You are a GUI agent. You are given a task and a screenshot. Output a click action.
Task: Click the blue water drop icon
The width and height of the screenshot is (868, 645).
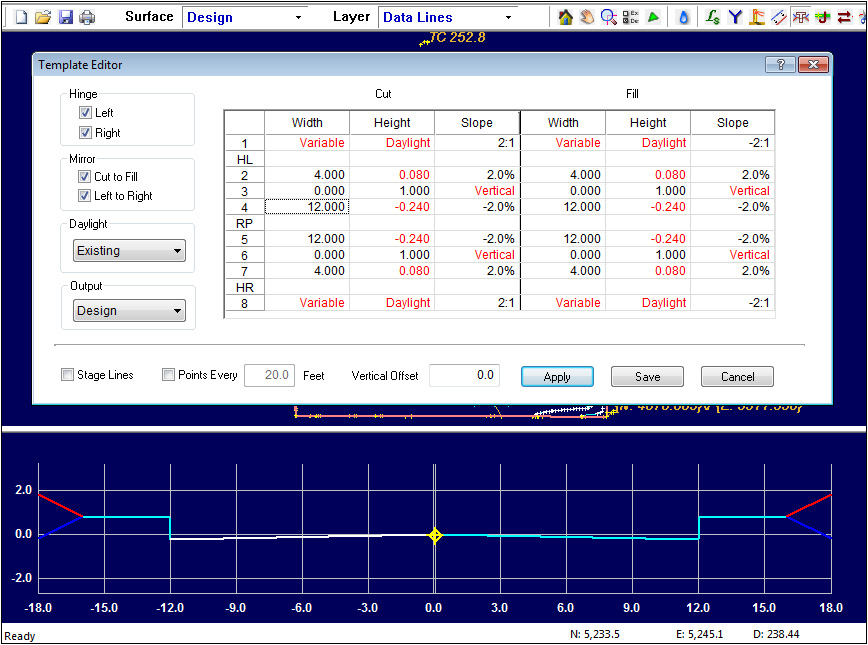(x=684, y=17)
